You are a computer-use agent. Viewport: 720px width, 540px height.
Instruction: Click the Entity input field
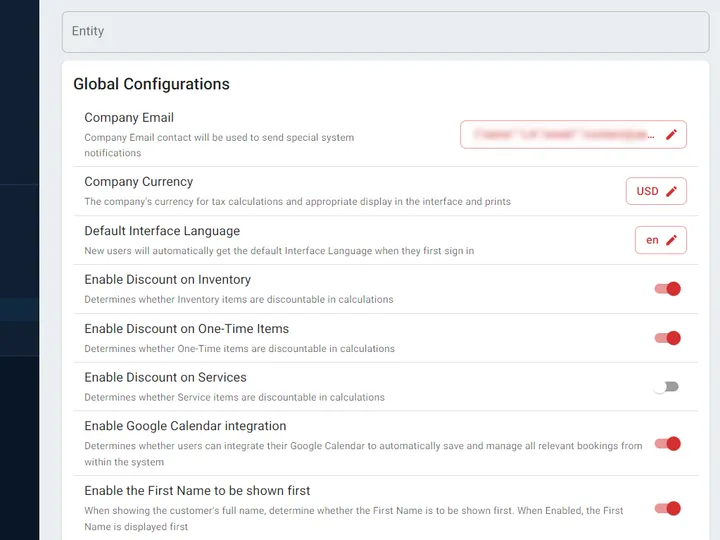[x=386, y=32]
